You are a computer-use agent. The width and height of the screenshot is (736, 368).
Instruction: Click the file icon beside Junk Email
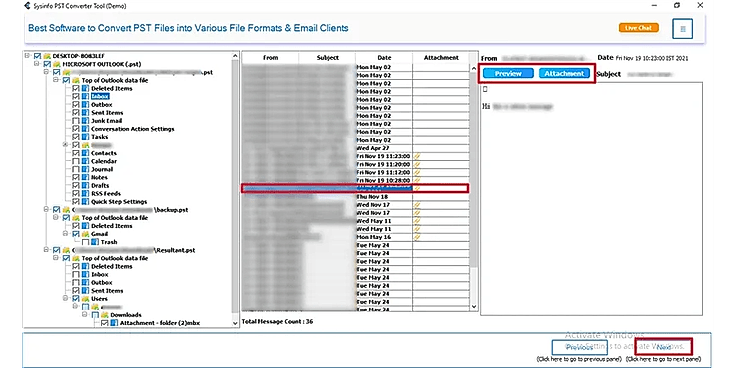tap(85, 121)
